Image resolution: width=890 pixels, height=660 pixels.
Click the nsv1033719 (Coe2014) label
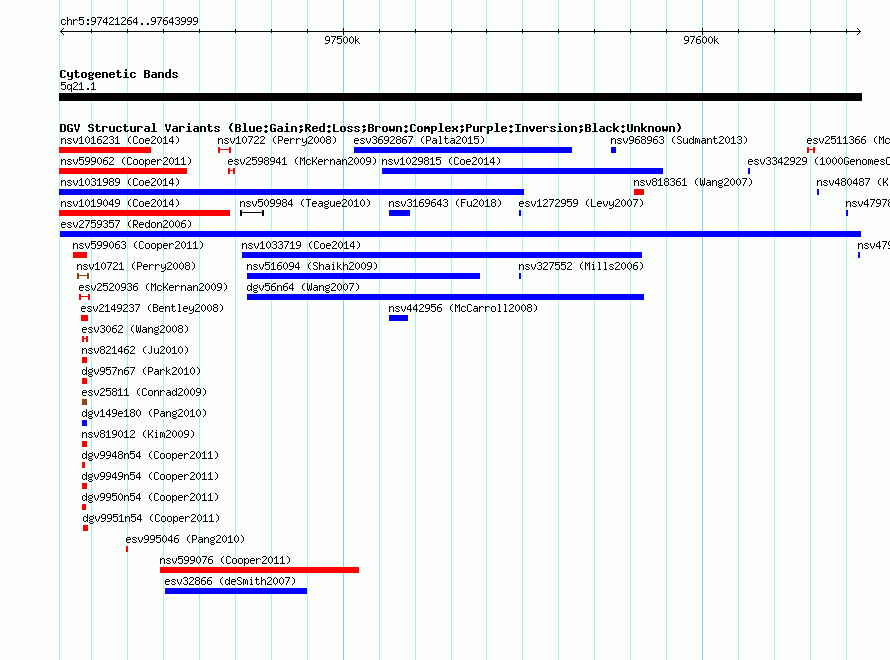point(301,245)
